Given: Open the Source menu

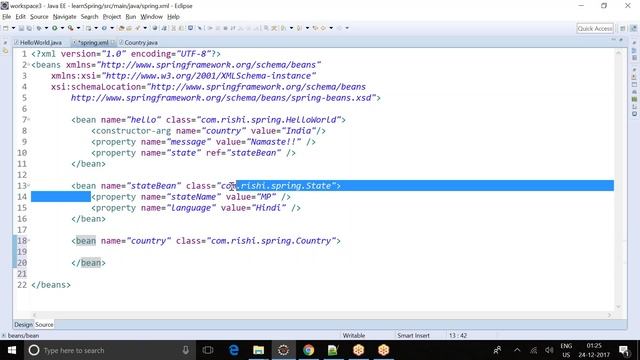Looking at the screenshot, I should 39,17.
